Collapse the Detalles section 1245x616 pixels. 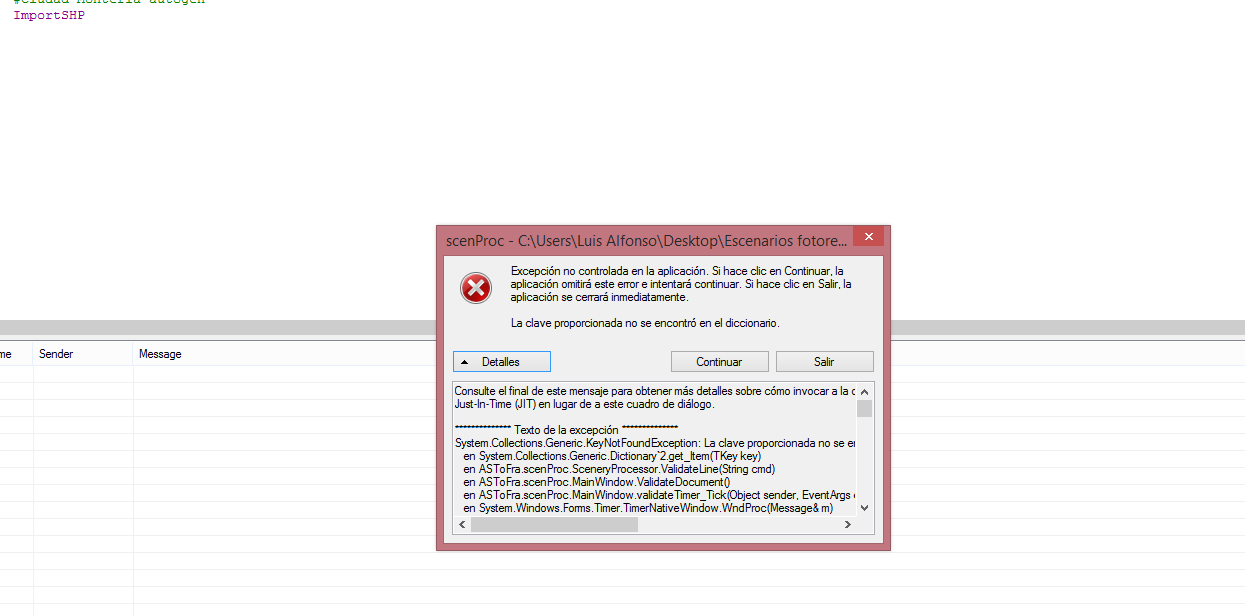click(x=501, y=361)
